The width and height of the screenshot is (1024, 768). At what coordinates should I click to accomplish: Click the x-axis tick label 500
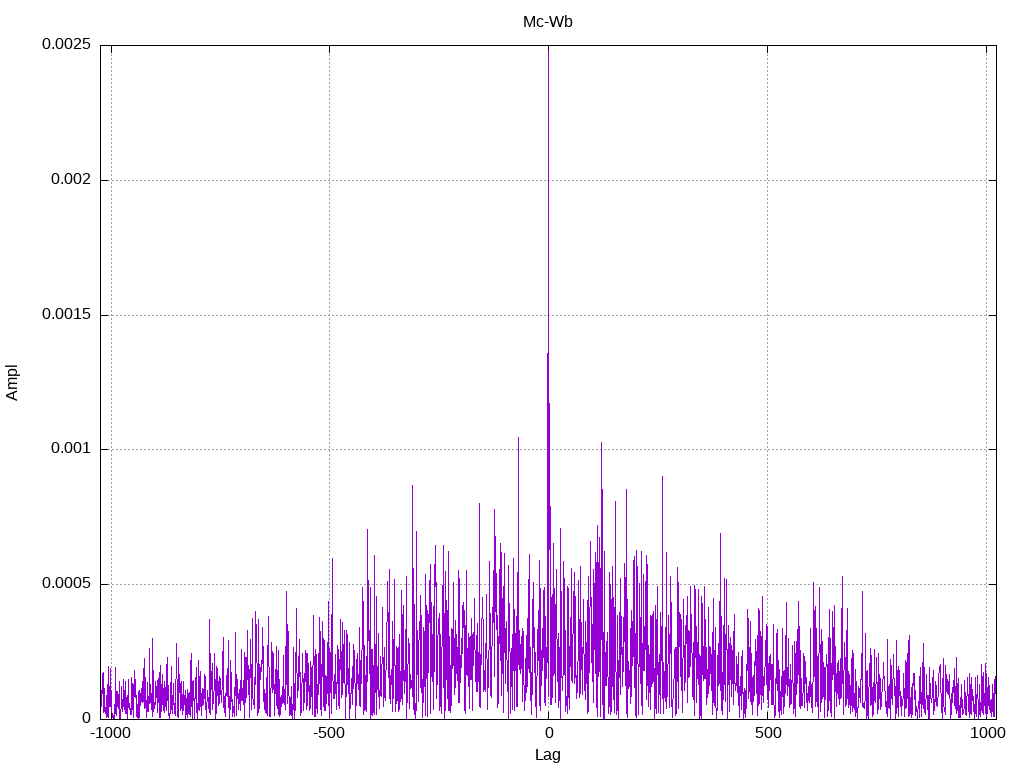click(768, 733)
